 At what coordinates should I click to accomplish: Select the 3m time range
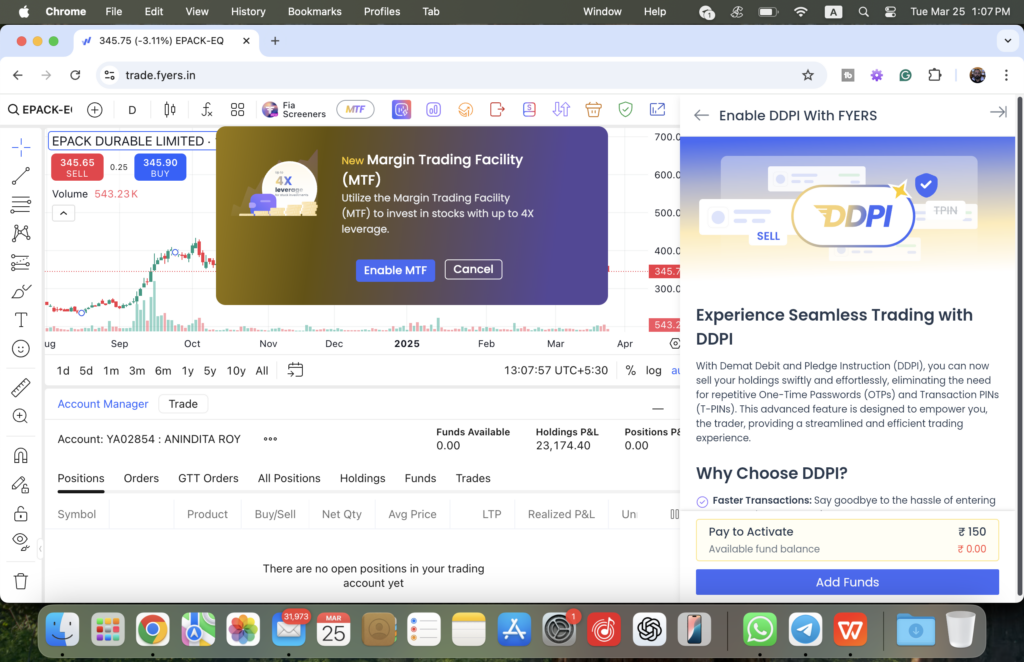pos(136,371)
